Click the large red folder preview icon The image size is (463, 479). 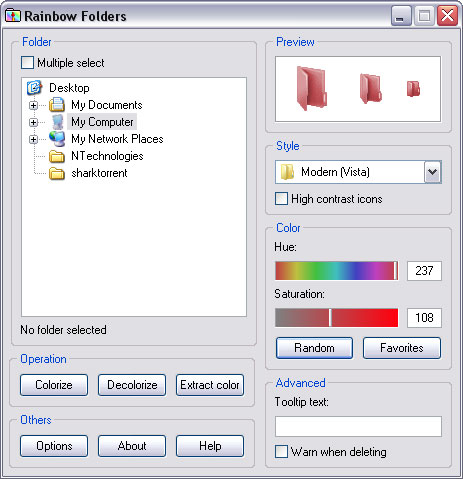pyautogui.click(x=312, y=88)
